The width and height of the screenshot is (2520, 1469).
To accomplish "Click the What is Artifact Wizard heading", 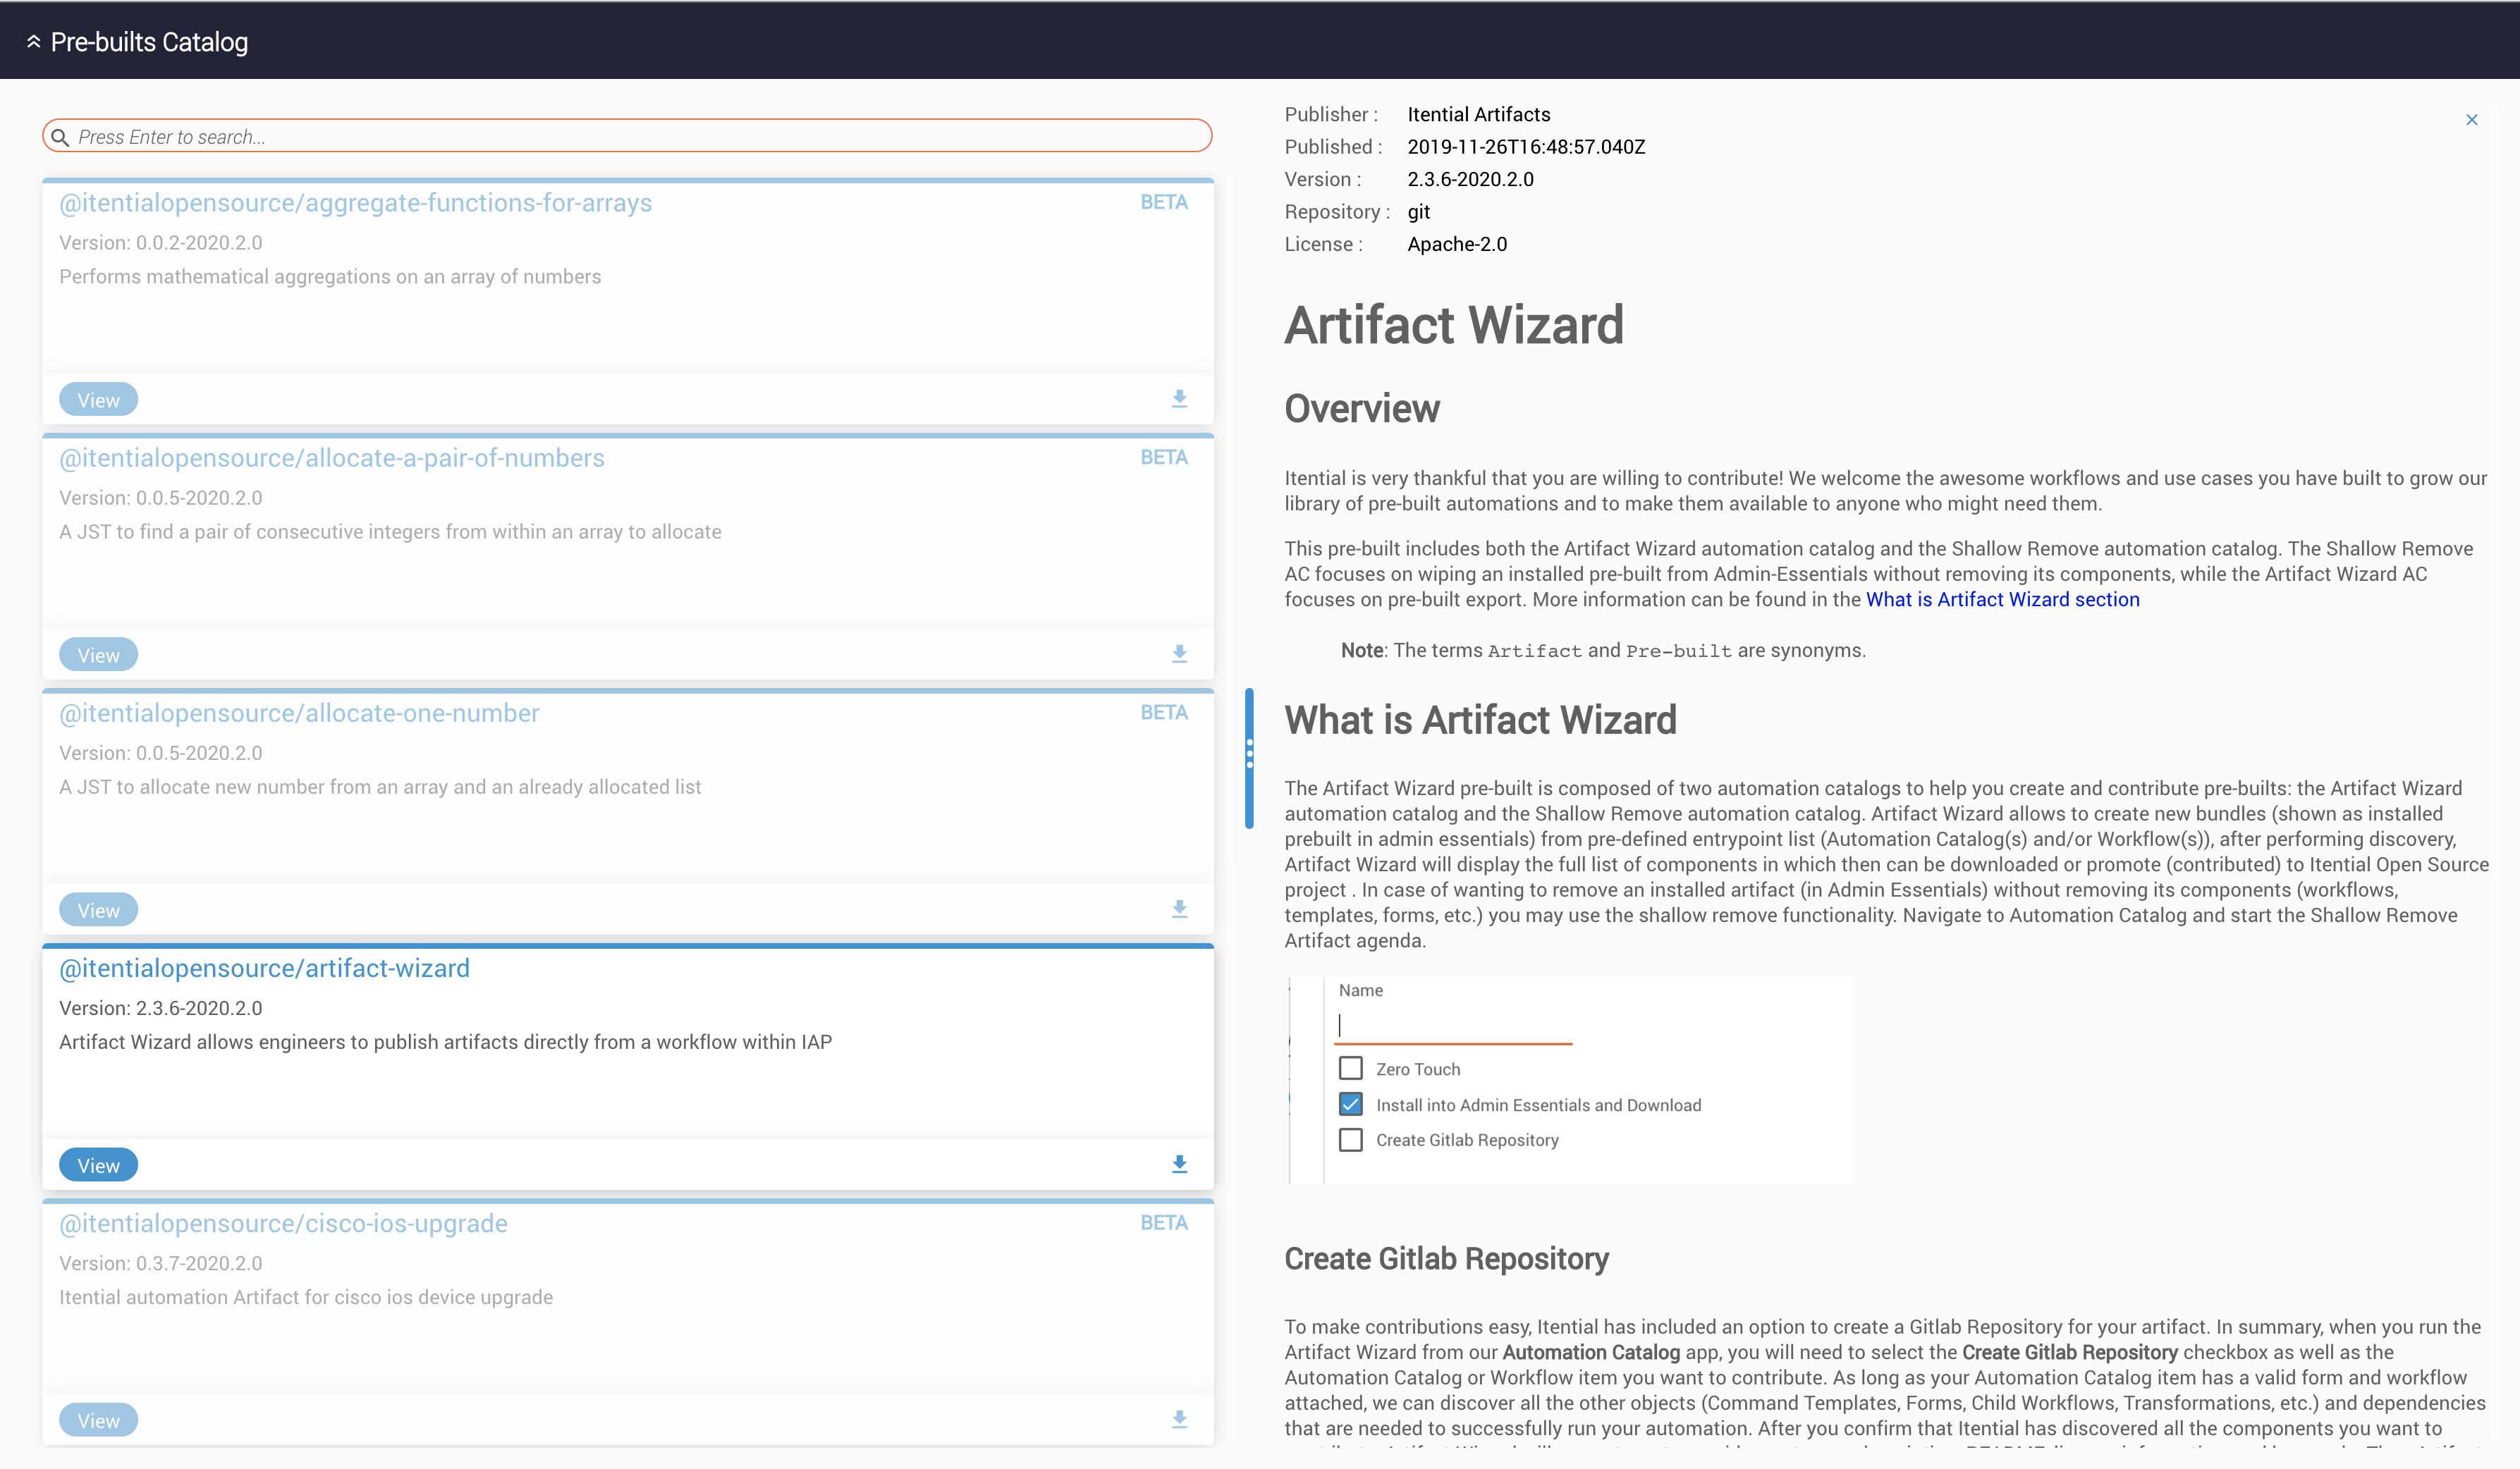I will pyautogui.click(x=1480, y=720).
